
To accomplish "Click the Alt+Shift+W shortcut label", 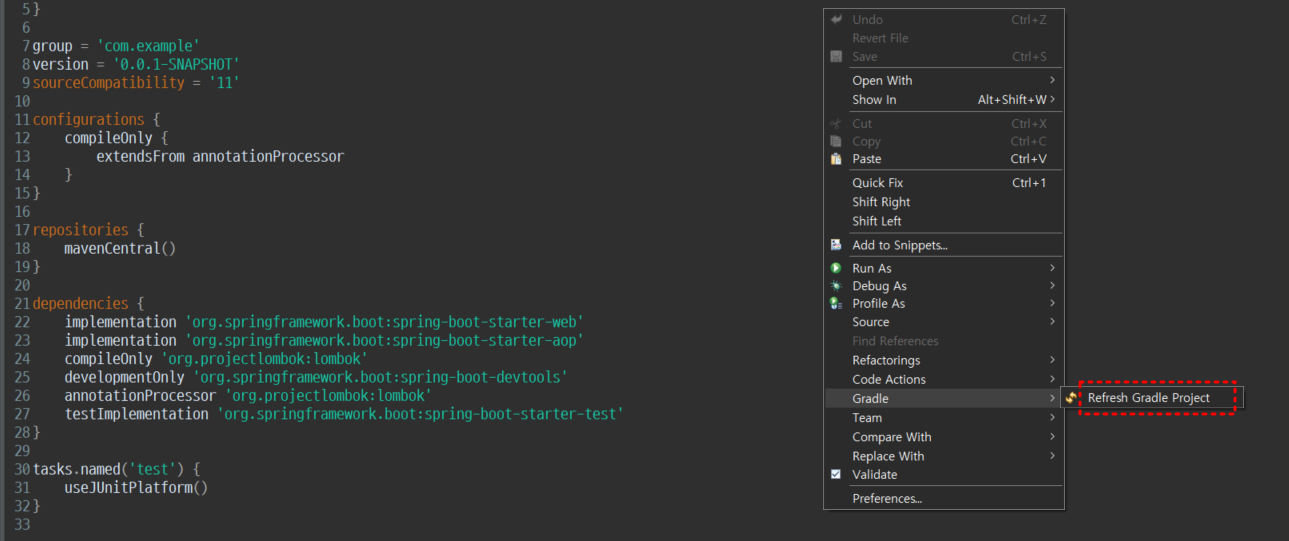I will [1012, 99].
